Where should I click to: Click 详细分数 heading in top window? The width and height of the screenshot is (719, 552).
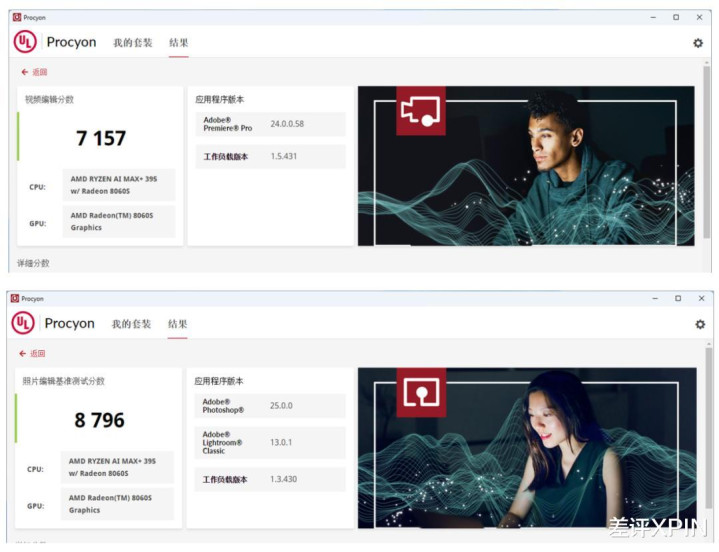click(x=33, y=263)
